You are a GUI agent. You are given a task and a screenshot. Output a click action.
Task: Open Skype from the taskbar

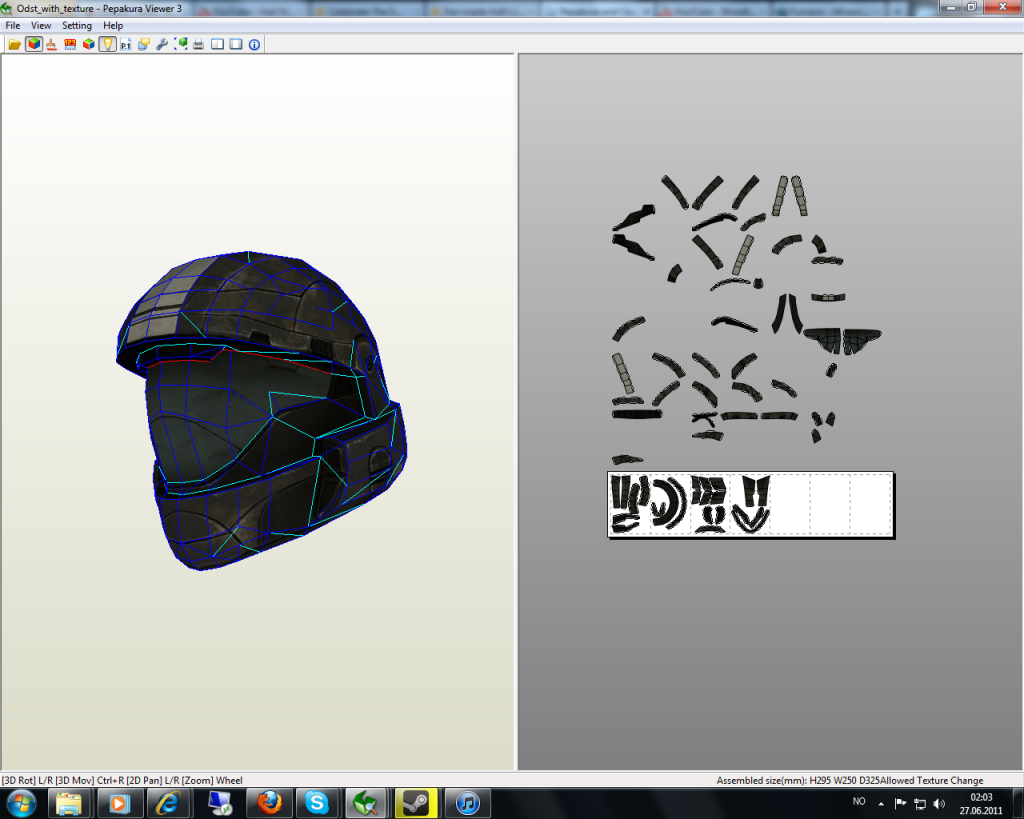(317, 803)
